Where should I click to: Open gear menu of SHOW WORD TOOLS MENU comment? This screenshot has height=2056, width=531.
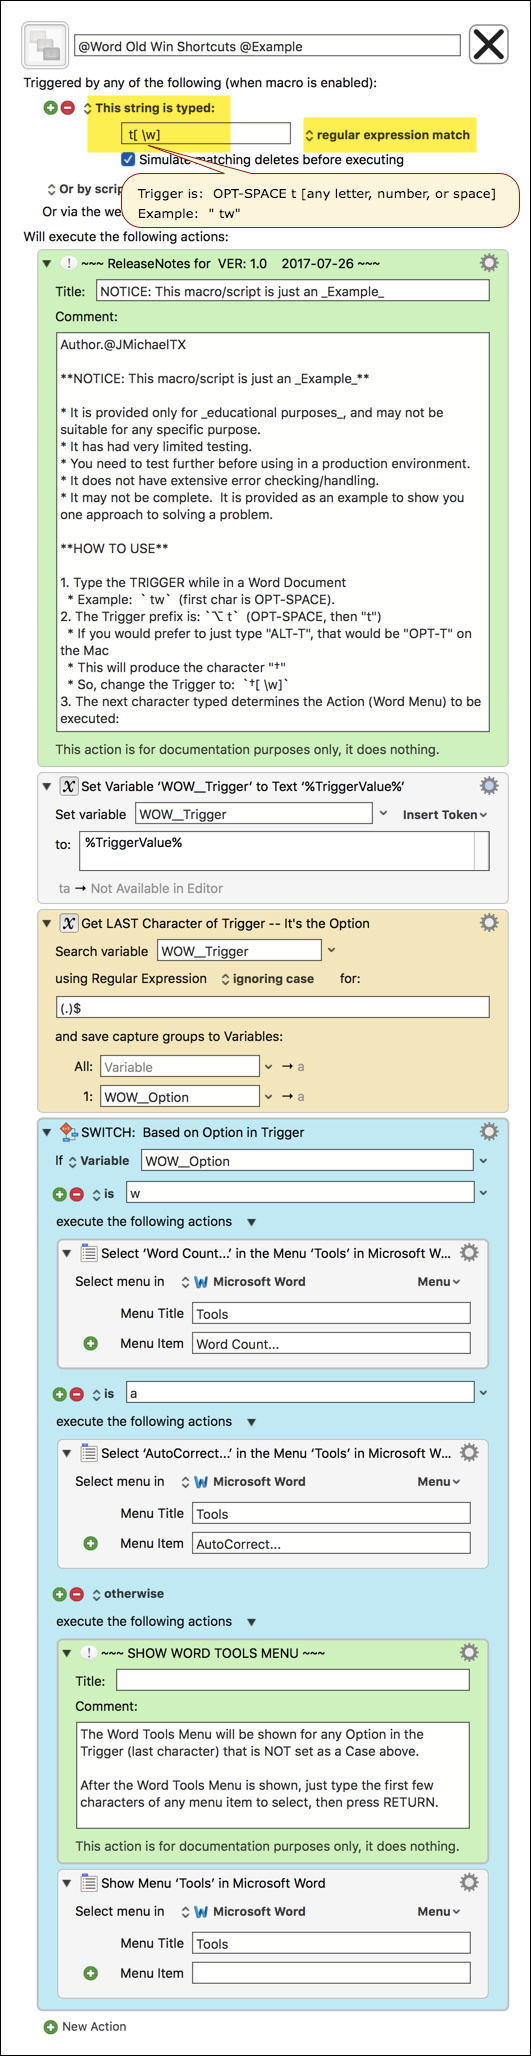(x=468, y=1652)
